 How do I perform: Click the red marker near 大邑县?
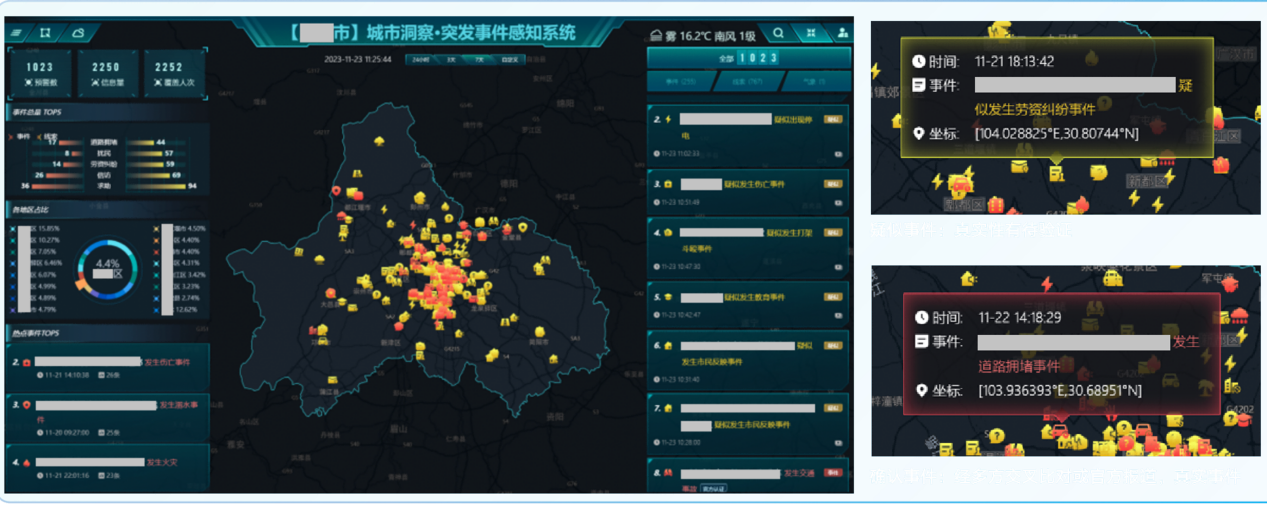(331, 293)
